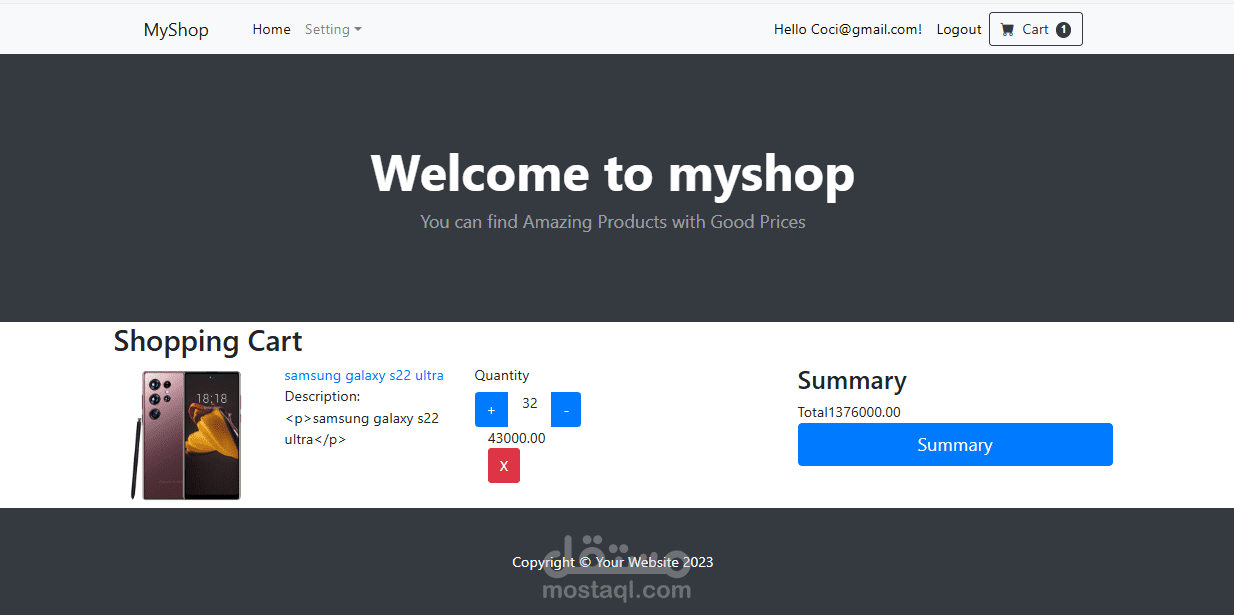The height and width of the screenshot is (615, 1234).
Task: Click the Total 1376000.00 amount text
Action: [x=849, y=412]
